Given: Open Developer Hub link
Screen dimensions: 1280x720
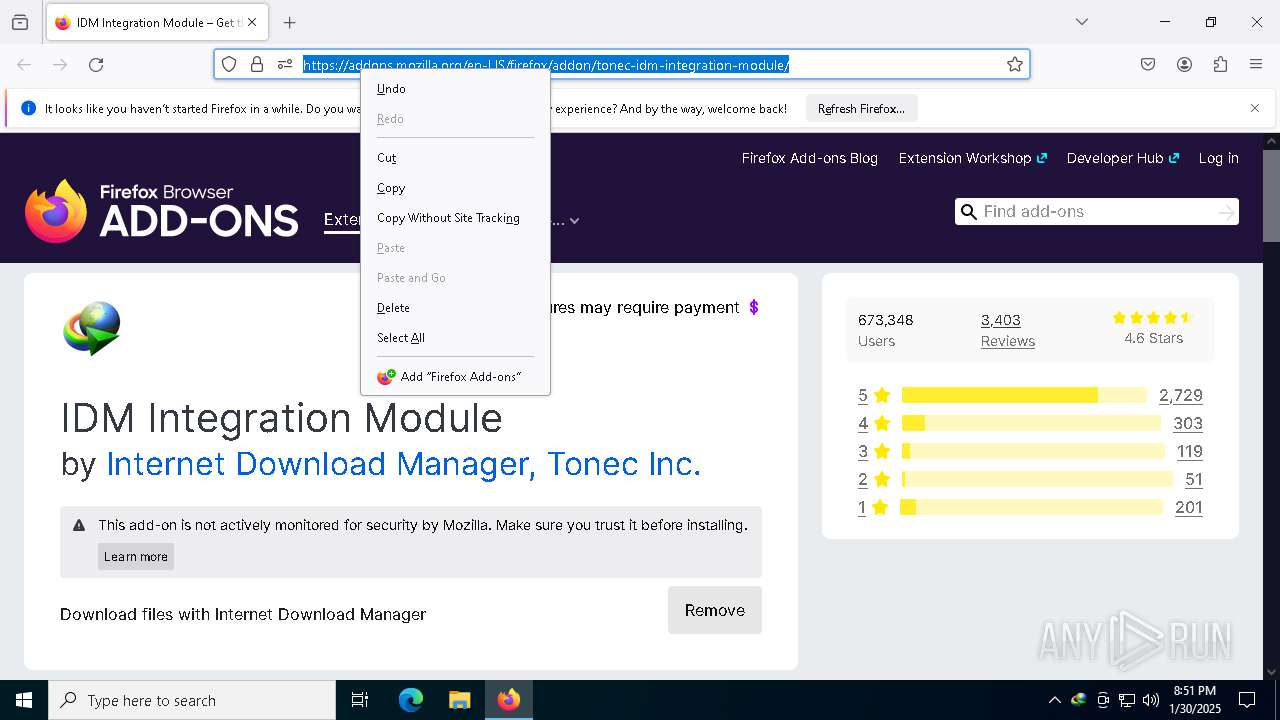Looking at the screenshot, I should [1123, 158].
